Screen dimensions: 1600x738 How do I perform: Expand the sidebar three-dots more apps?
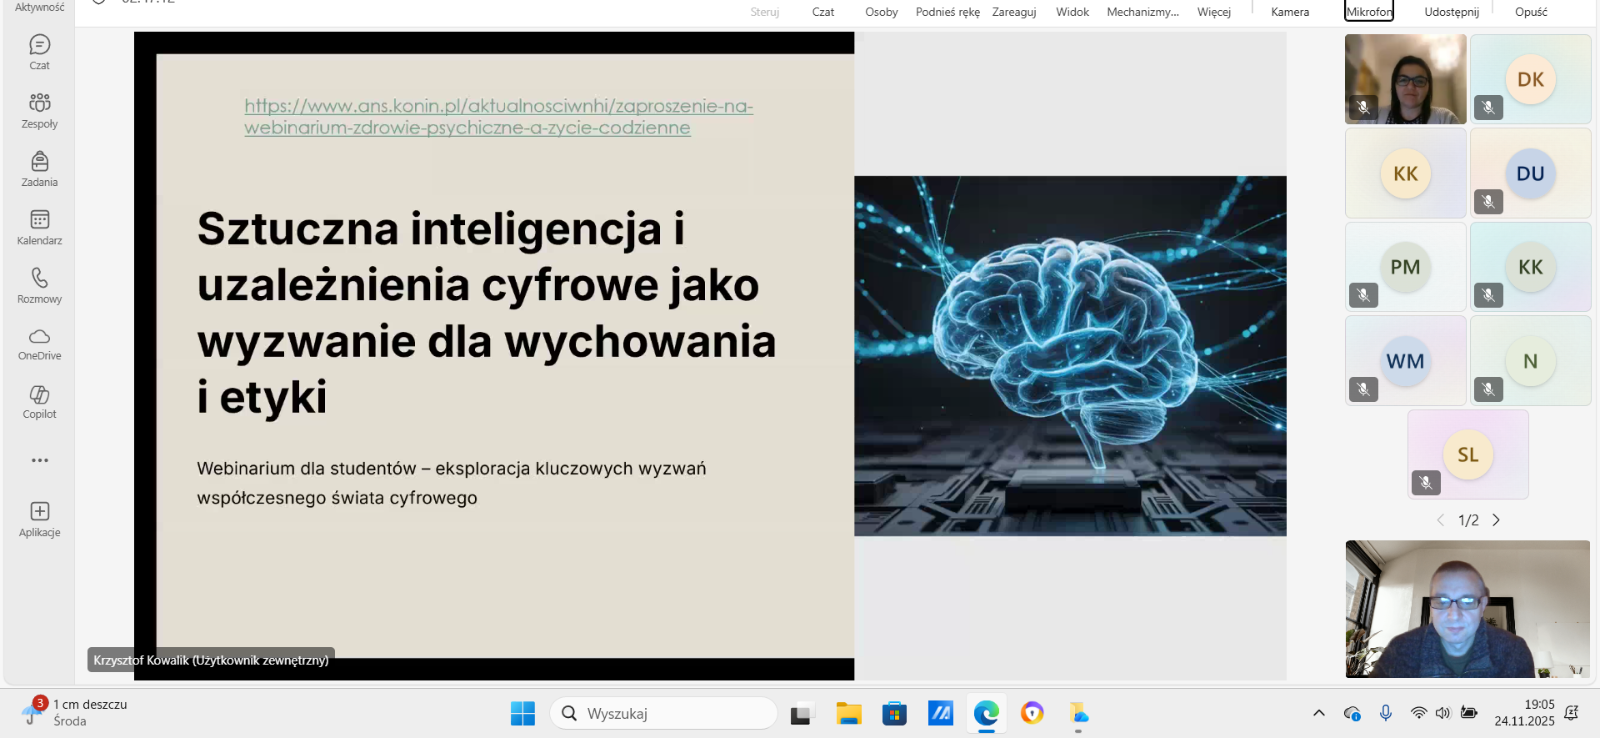39,461
